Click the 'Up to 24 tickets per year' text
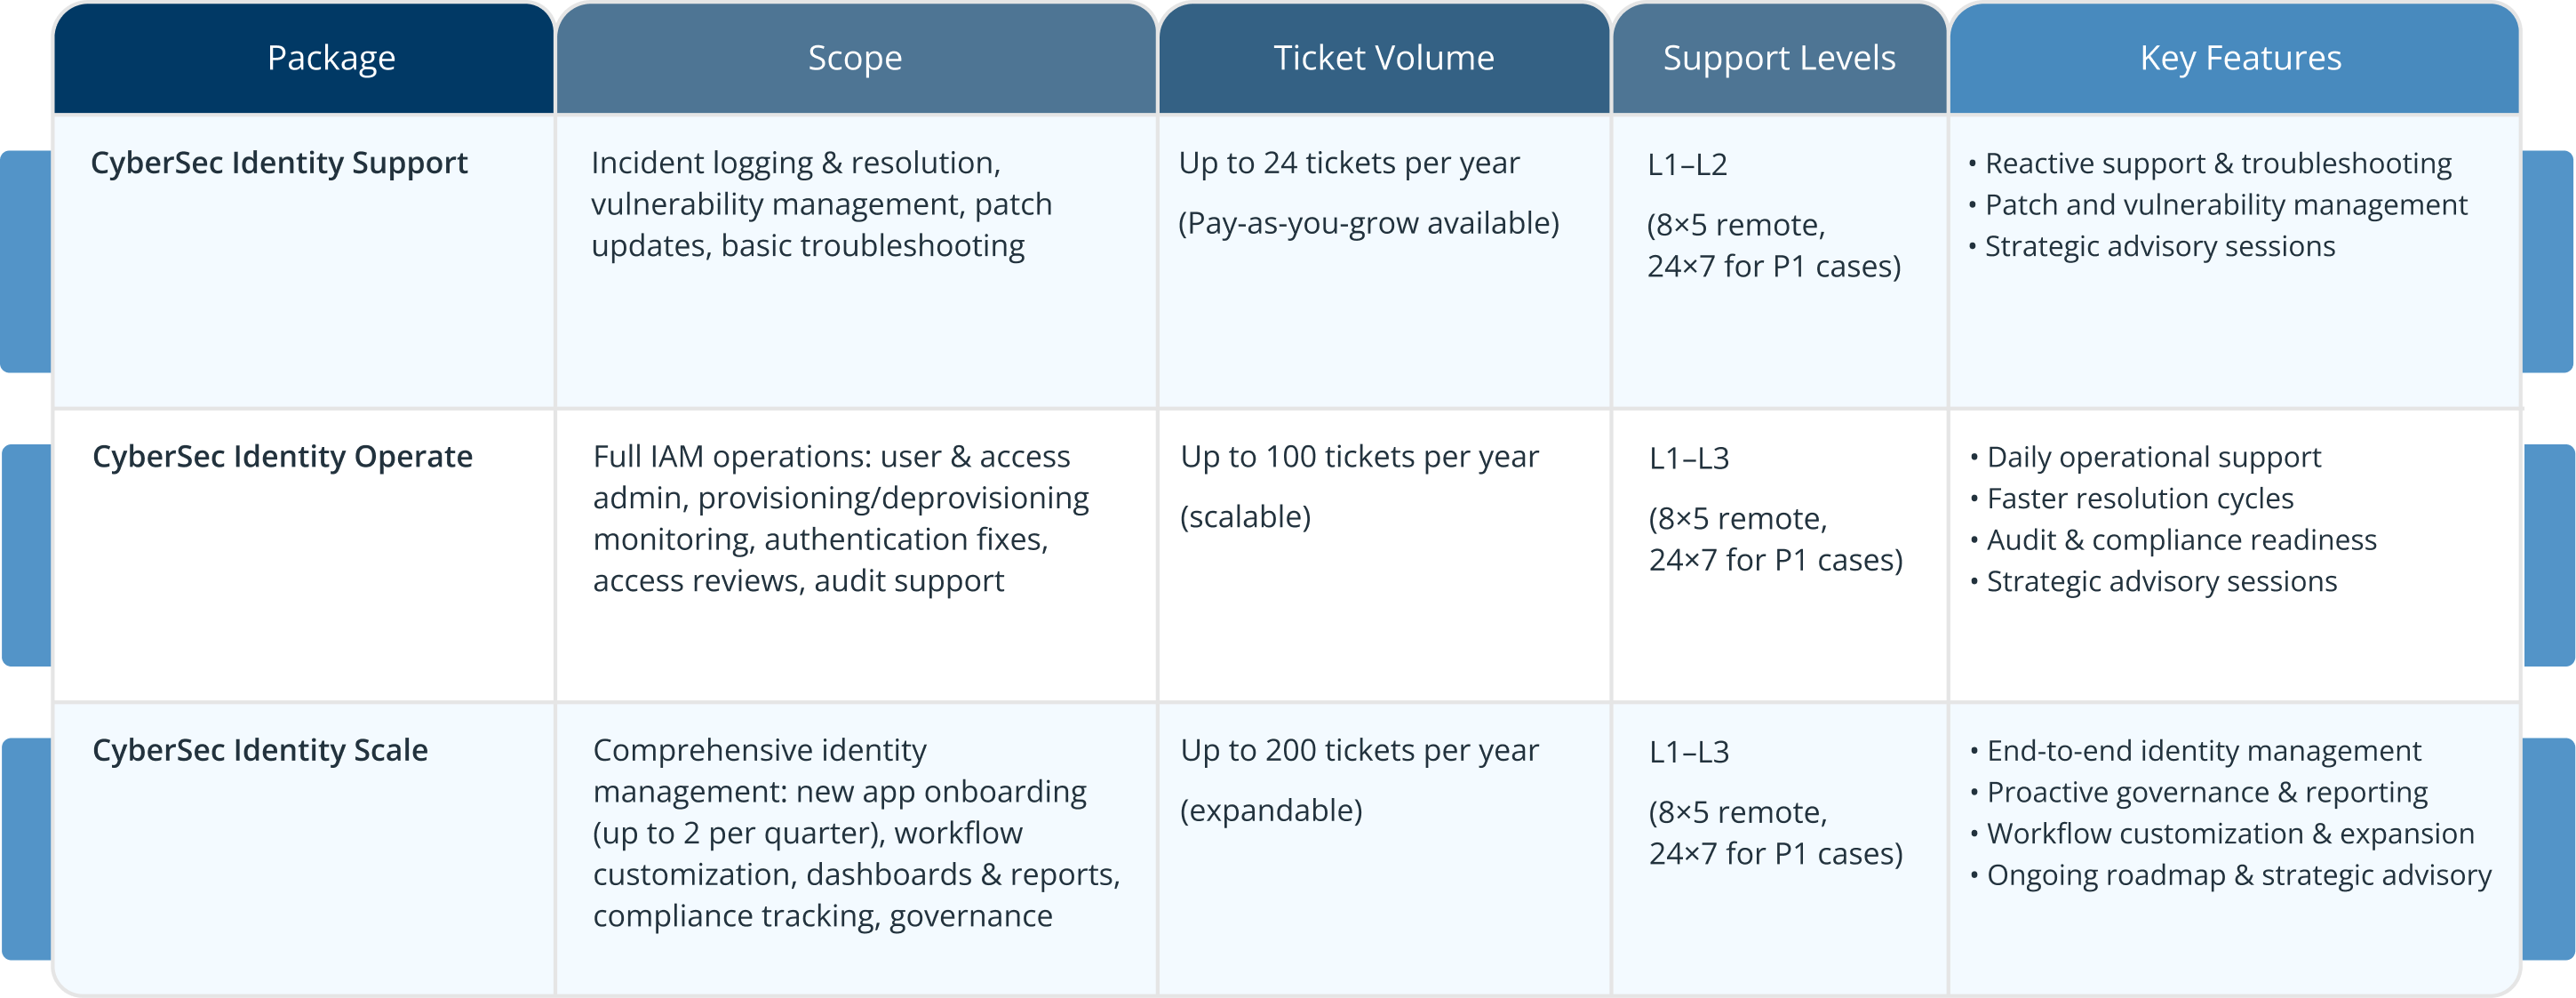Screen dimensions: 2576x998 1349,163
